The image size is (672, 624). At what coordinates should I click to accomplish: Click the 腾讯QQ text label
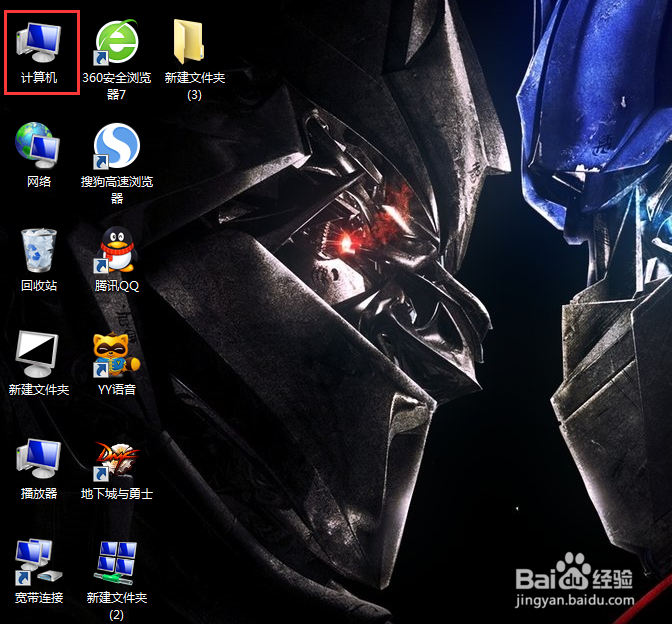(117, 285)
